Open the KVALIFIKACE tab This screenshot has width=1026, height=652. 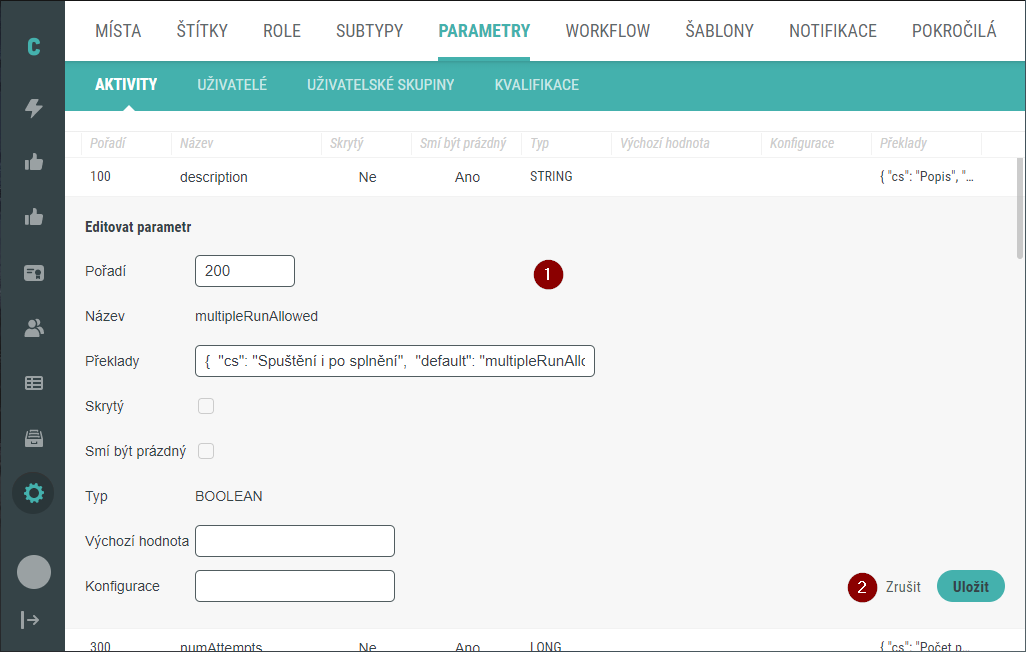point(535,85)
